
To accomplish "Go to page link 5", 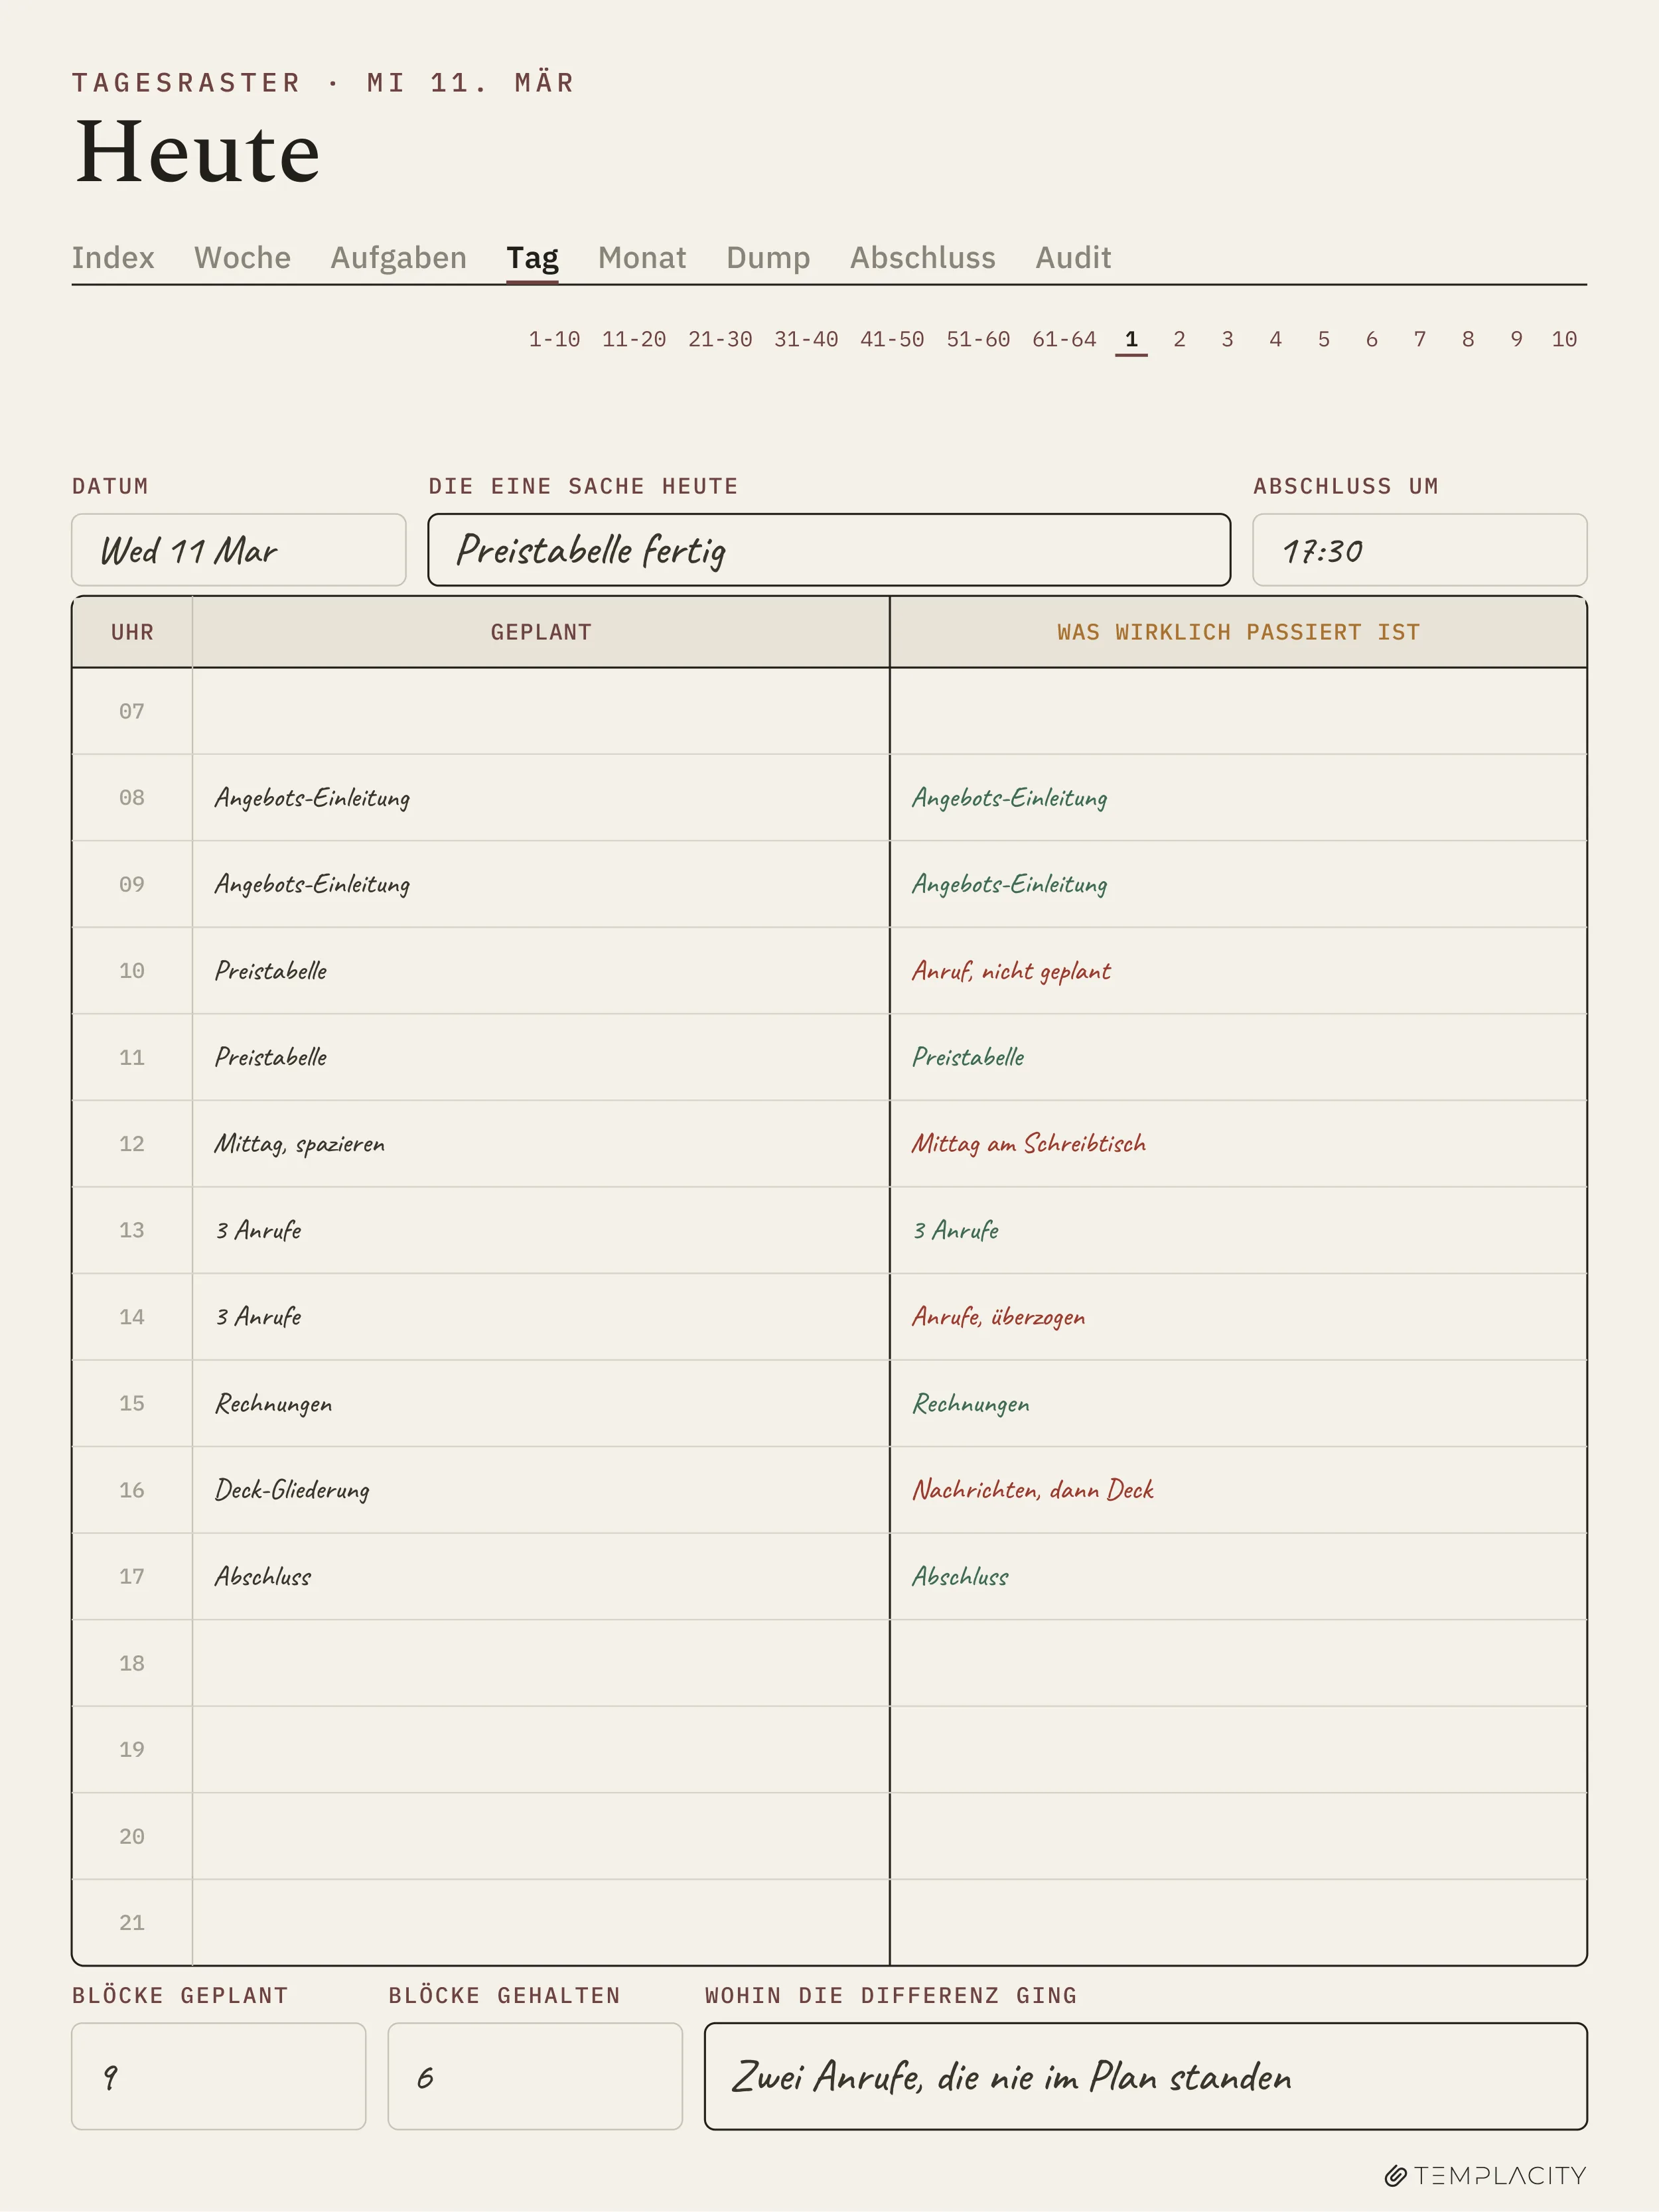I will click(x=1323, y=339).
